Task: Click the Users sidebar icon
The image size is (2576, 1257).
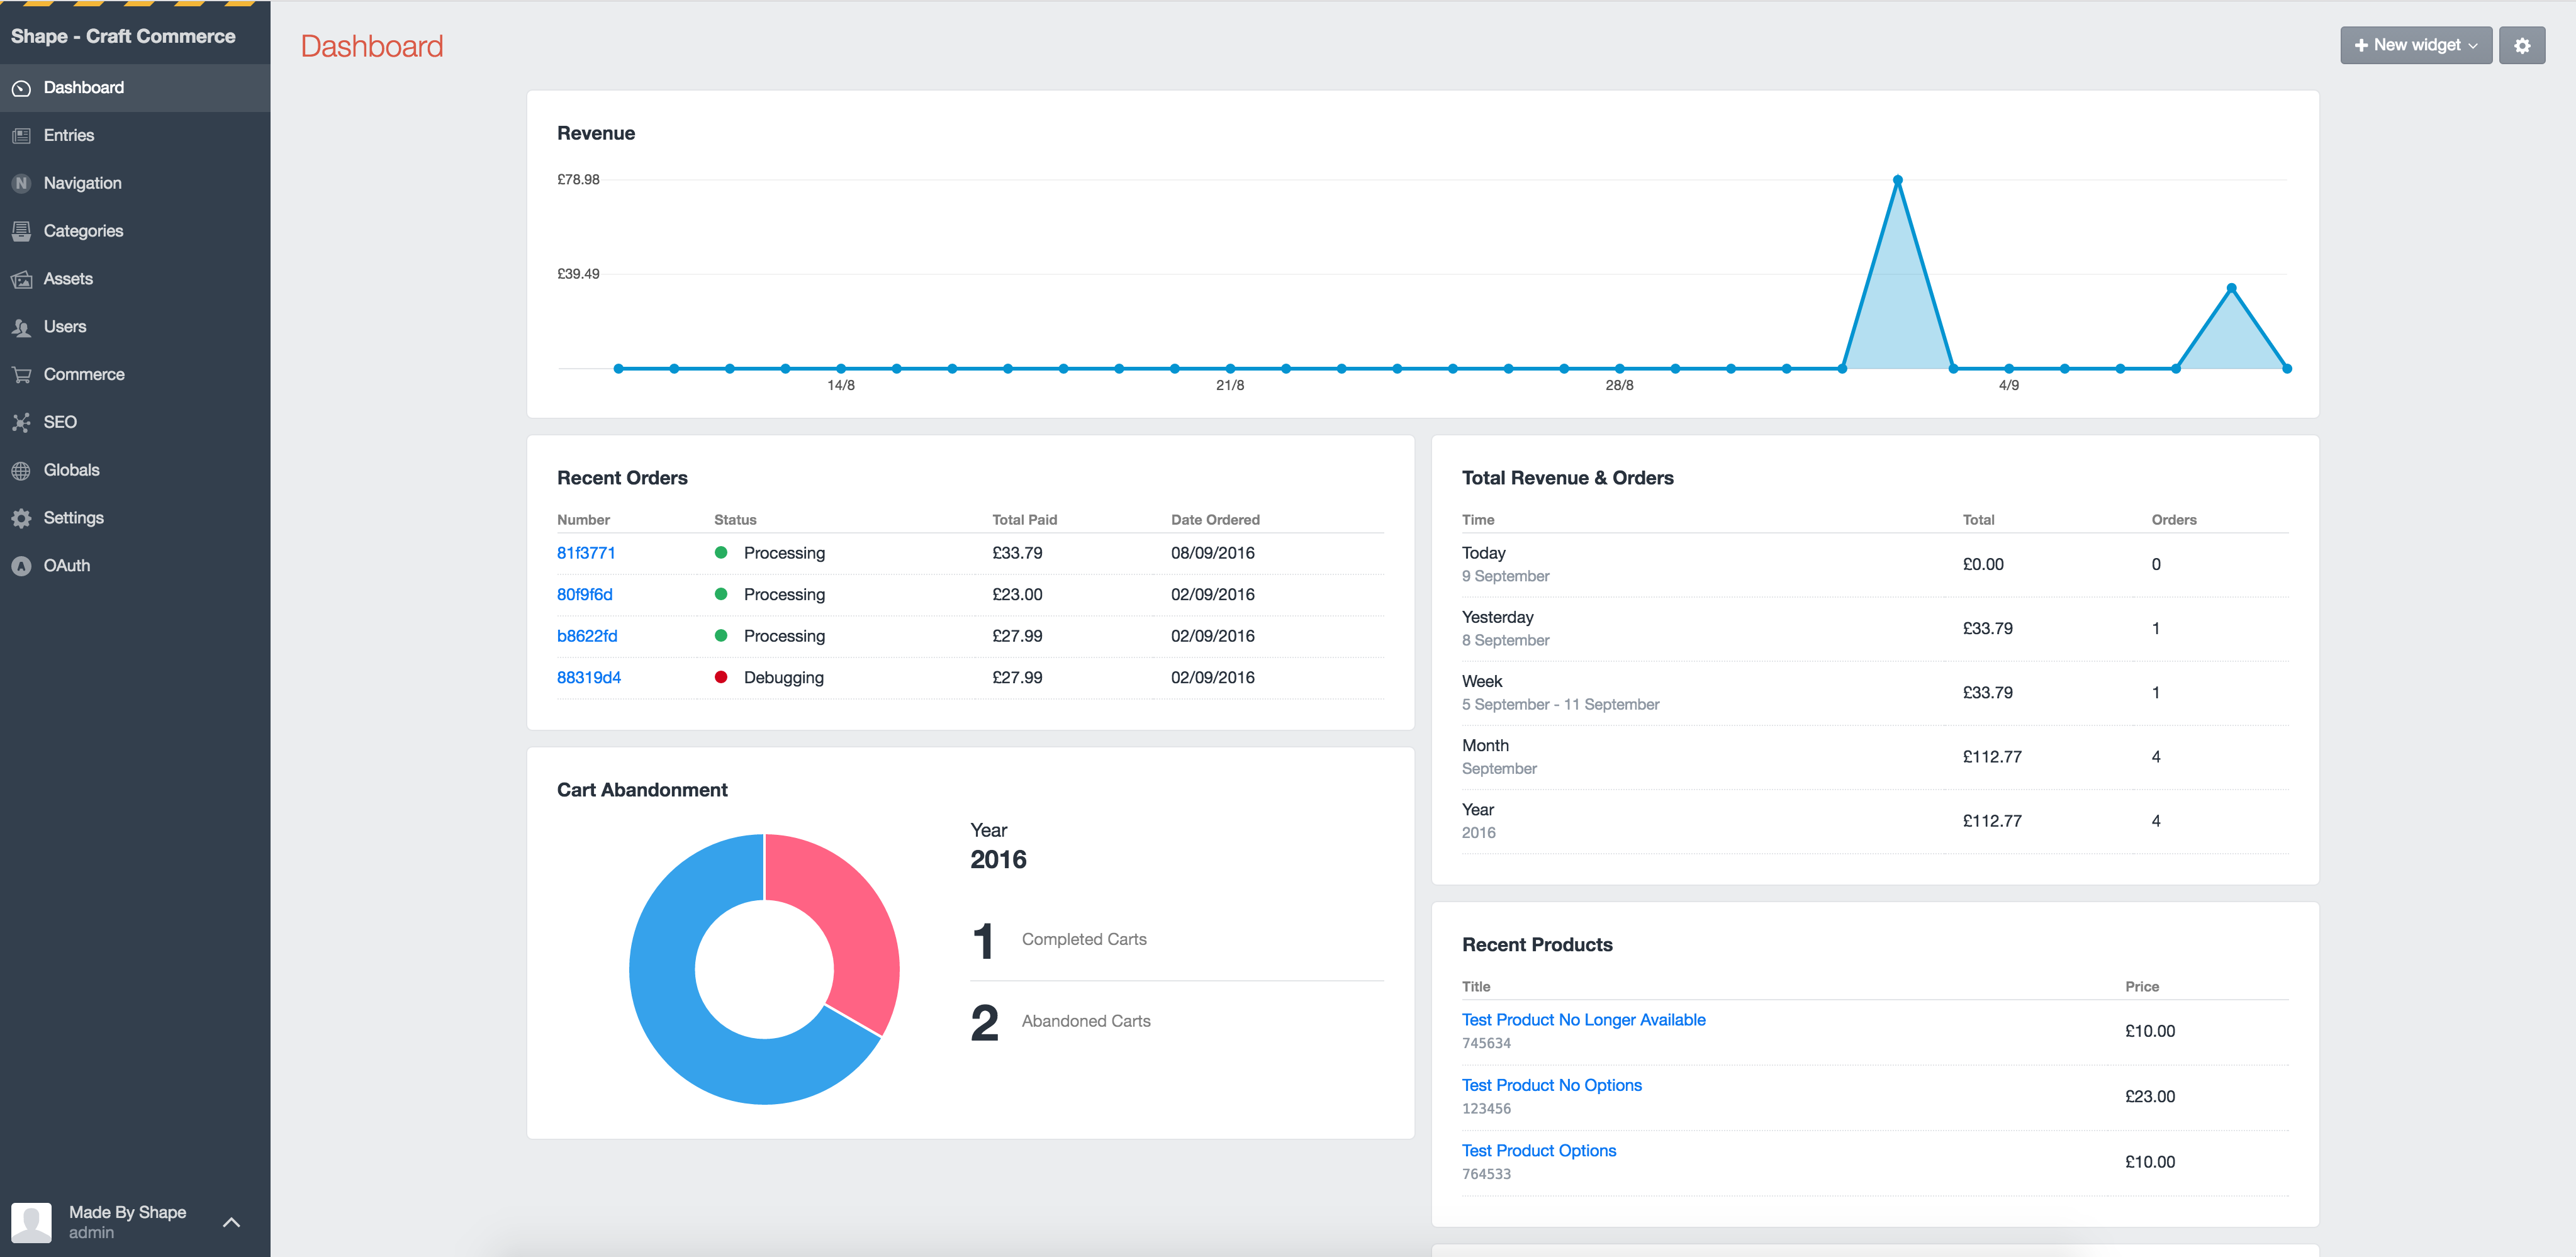Action: pos(21,327)
